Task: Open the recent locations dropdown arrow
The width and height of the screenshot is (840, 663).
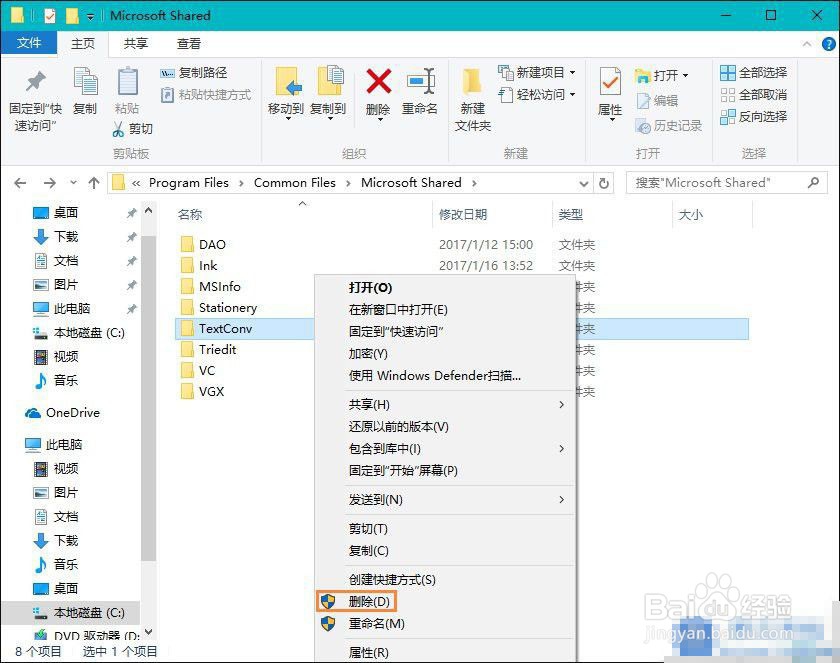Action: tap(73, 183)
